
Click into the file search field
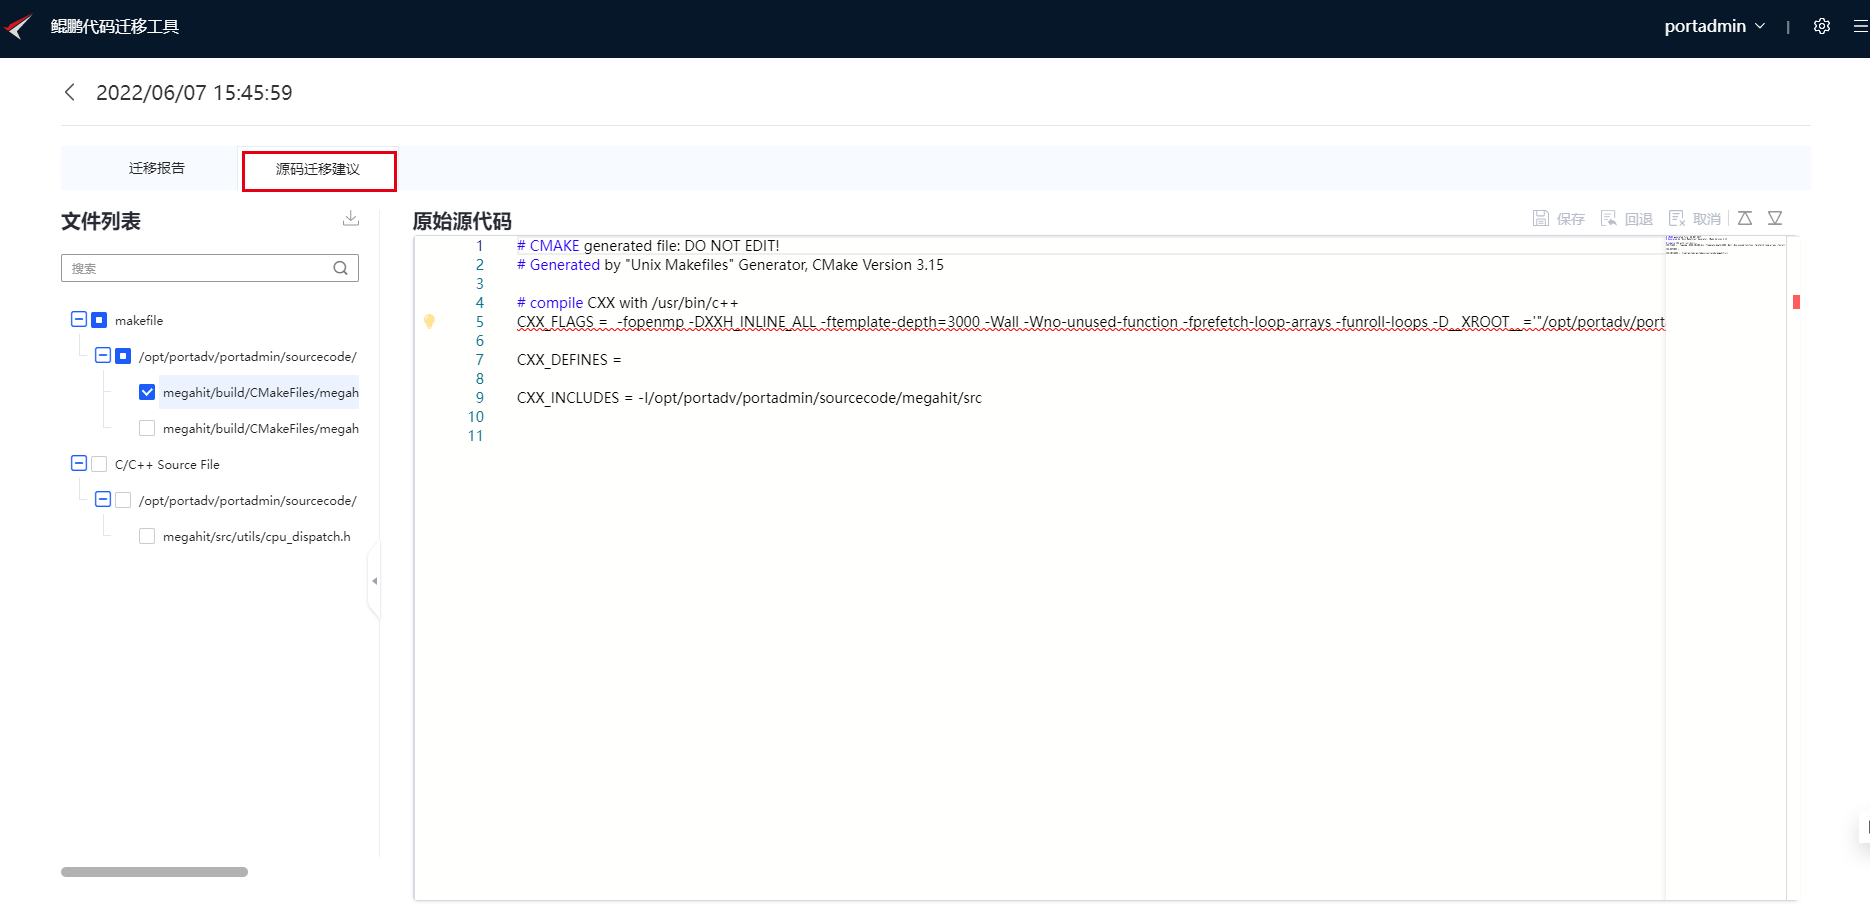(197, 268)
